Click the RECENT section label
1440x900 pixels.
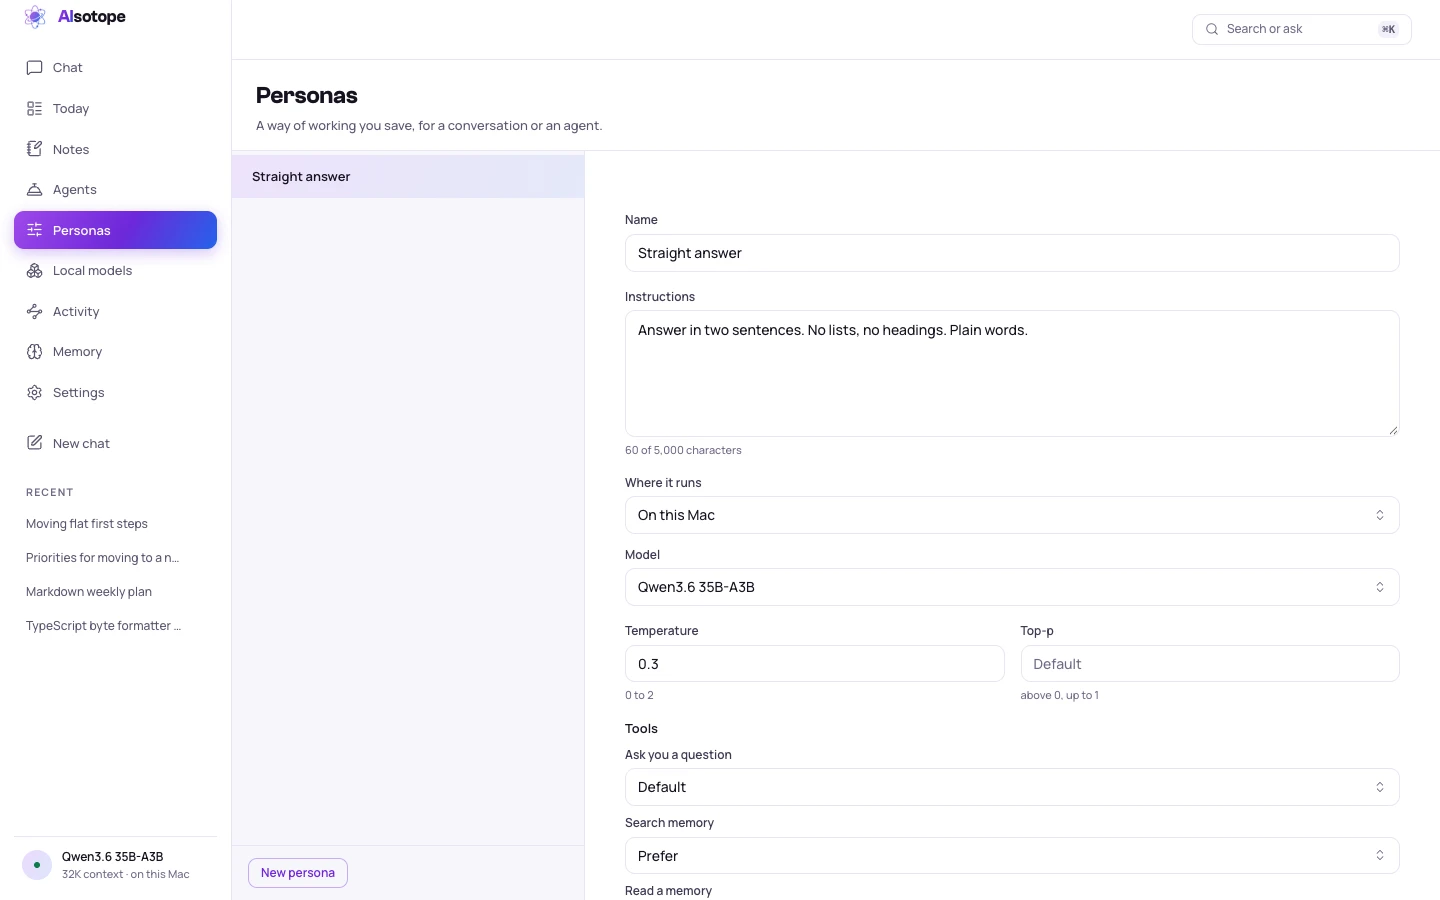coord(50,492)
